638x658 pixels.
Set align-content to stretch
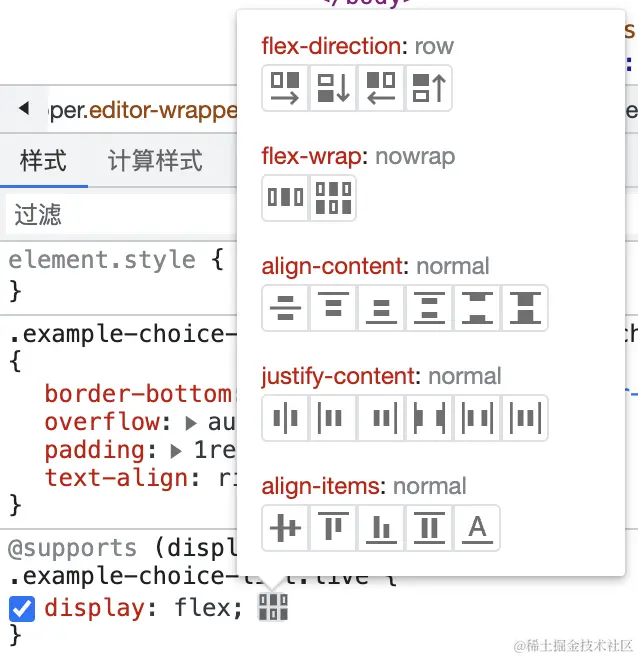(525, 308)
